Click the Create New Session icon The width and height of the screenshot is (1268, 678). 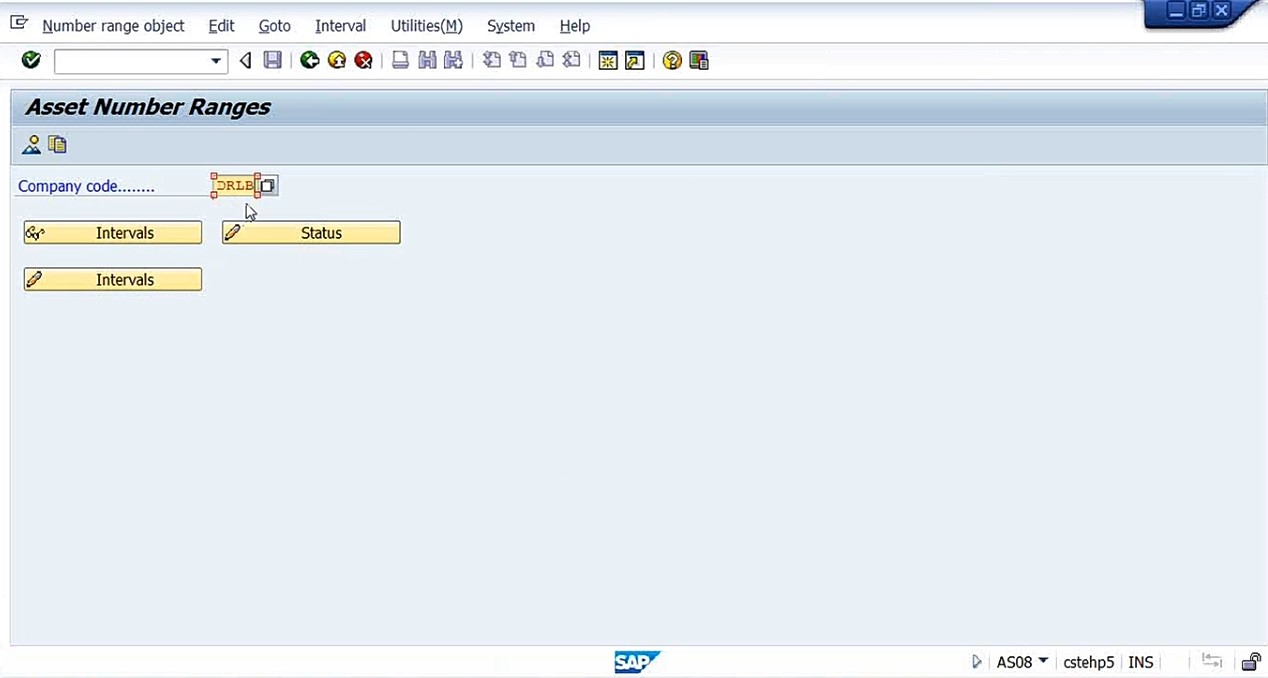[608, 61]
